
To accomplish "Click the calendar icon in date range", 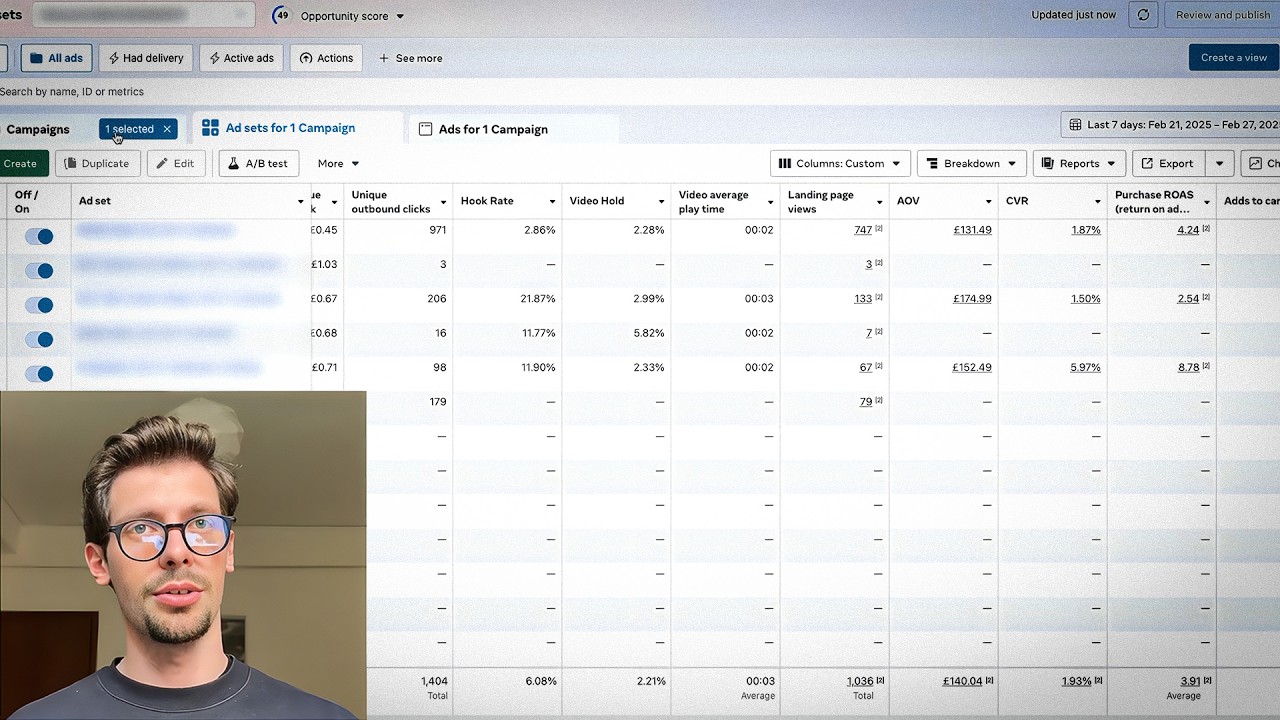I will point(1075,125).
